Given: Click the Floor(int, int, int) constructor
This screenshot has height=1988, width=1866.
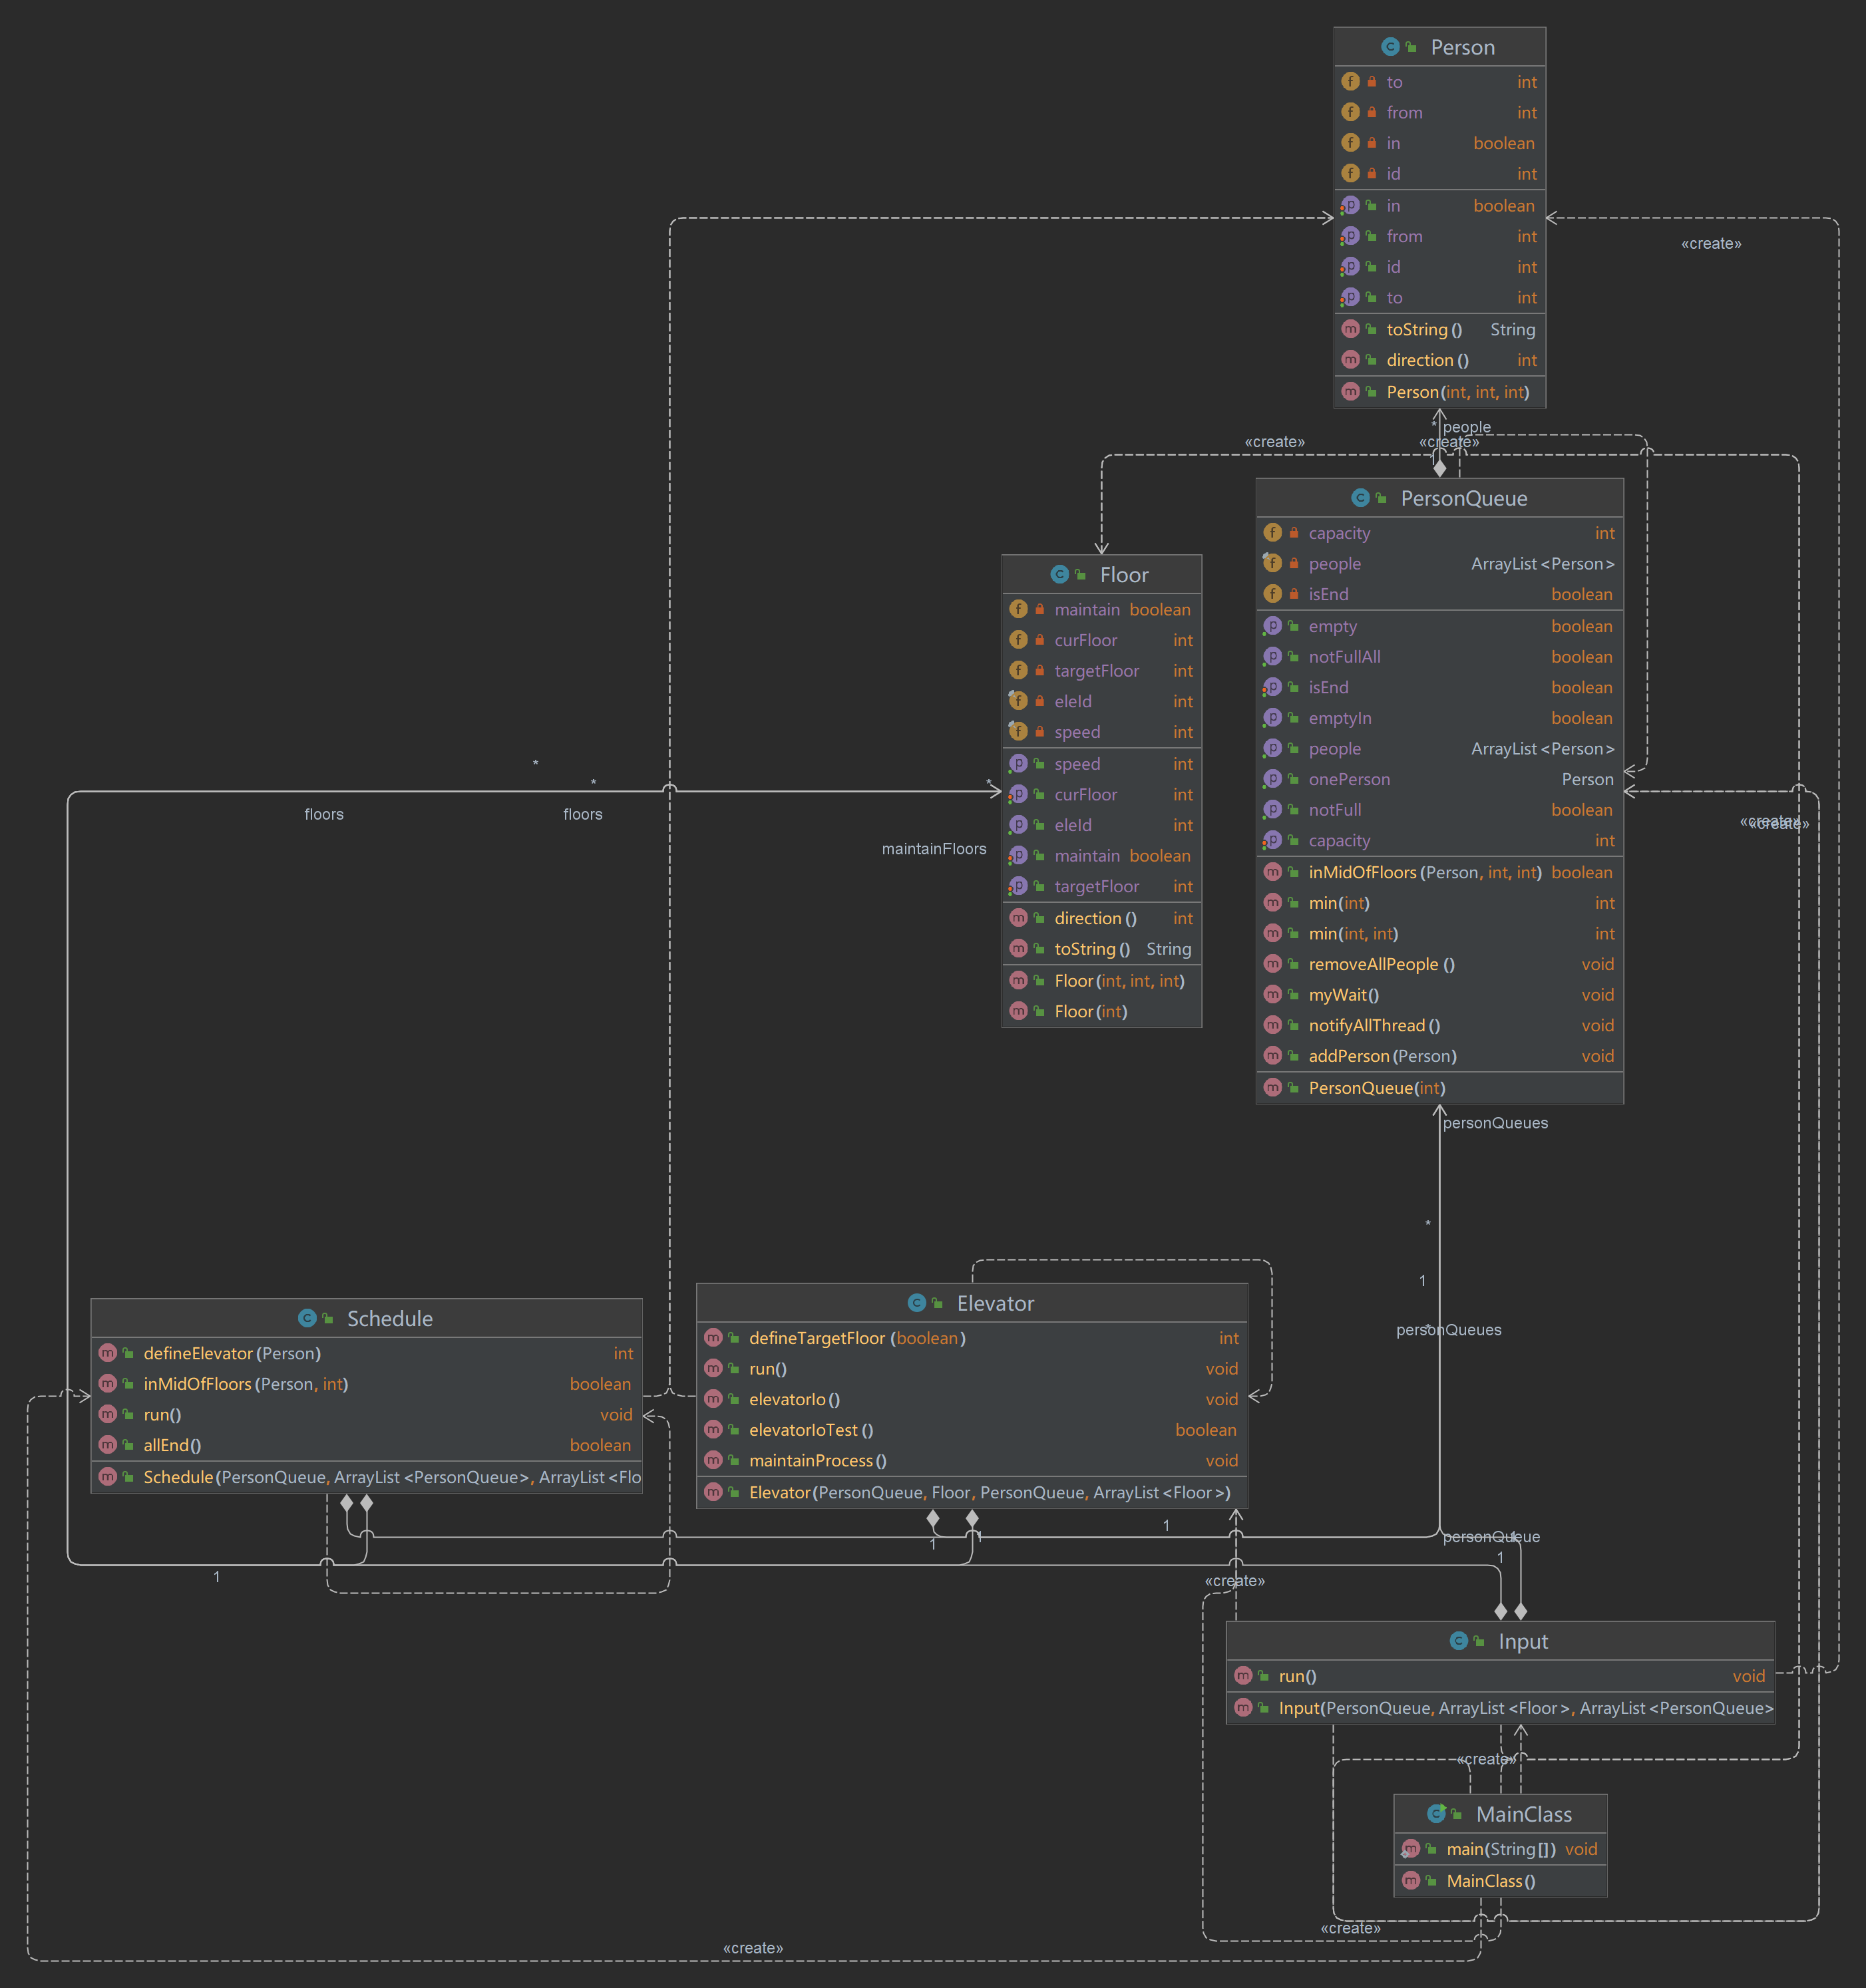Looking at the screenshot, I should click(1102, 981).
